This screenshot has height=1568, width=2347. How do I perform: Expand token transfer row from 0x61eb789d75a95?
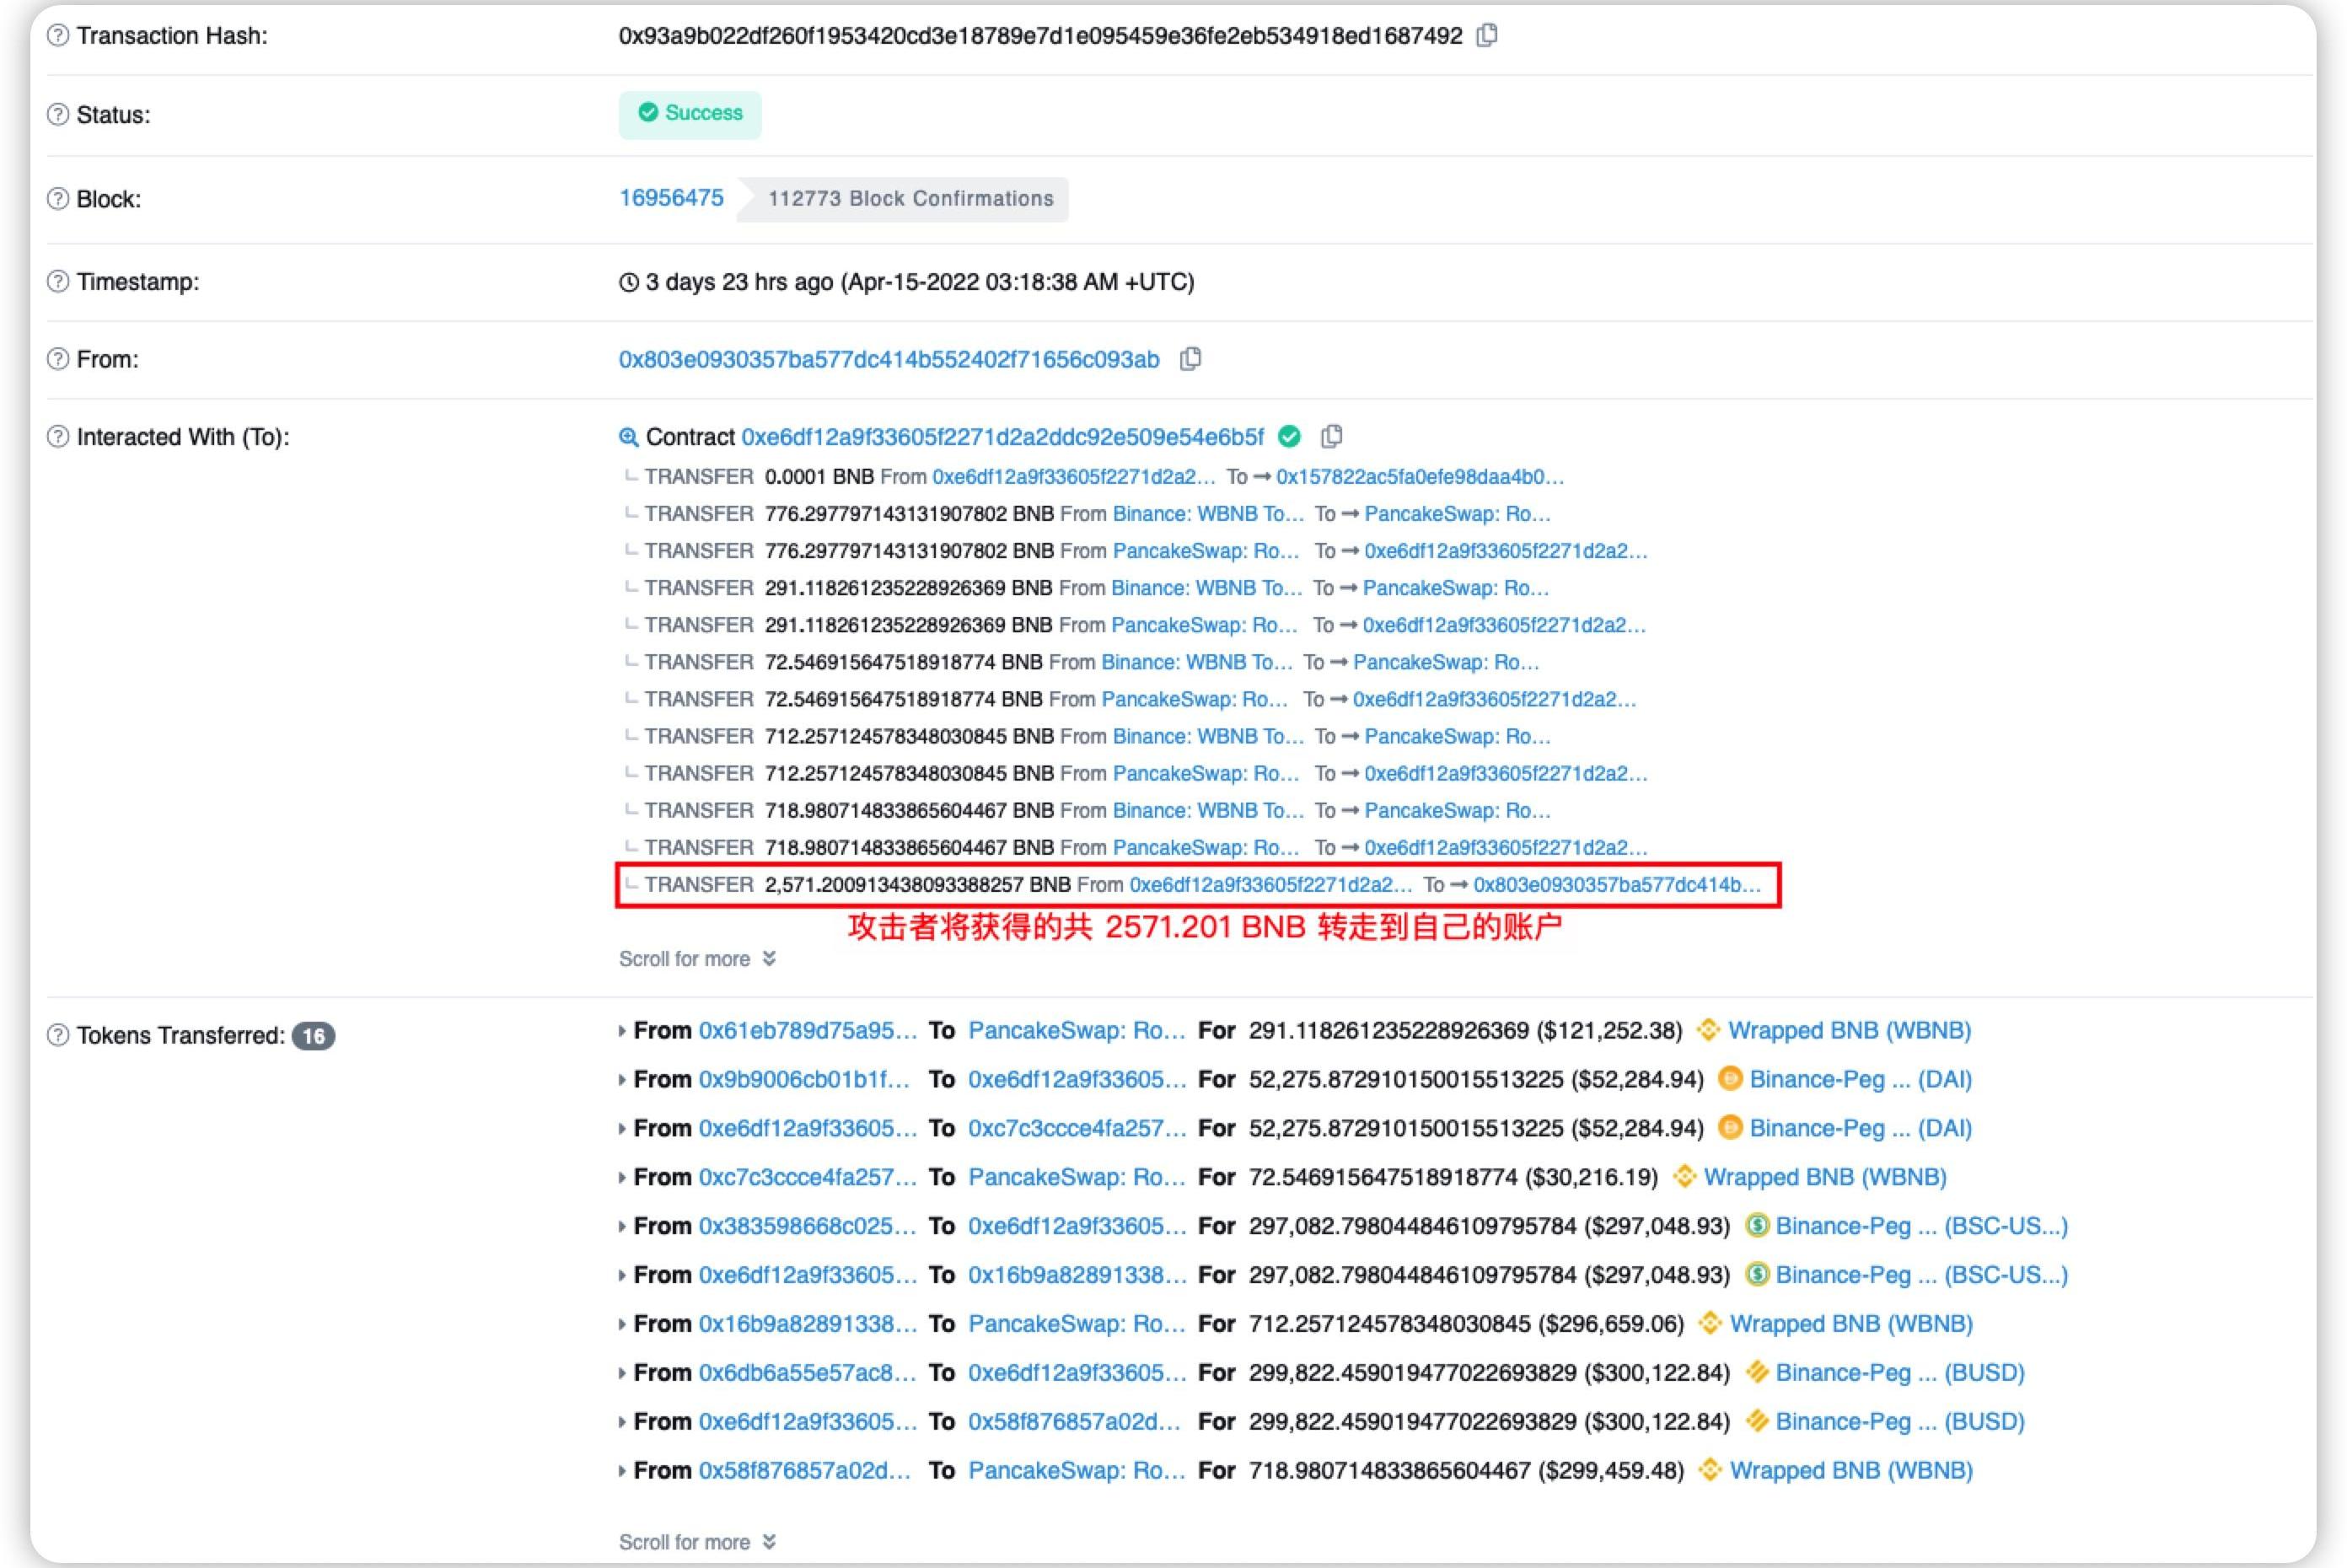(x=622, y=1031)
